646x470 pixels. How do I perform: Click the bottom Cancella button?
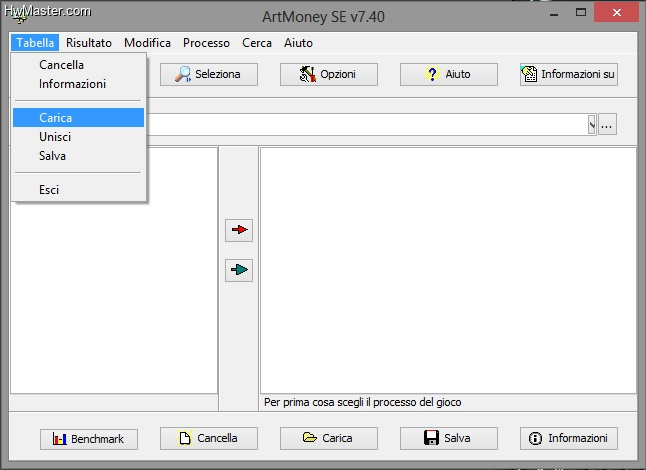(209, 438)
